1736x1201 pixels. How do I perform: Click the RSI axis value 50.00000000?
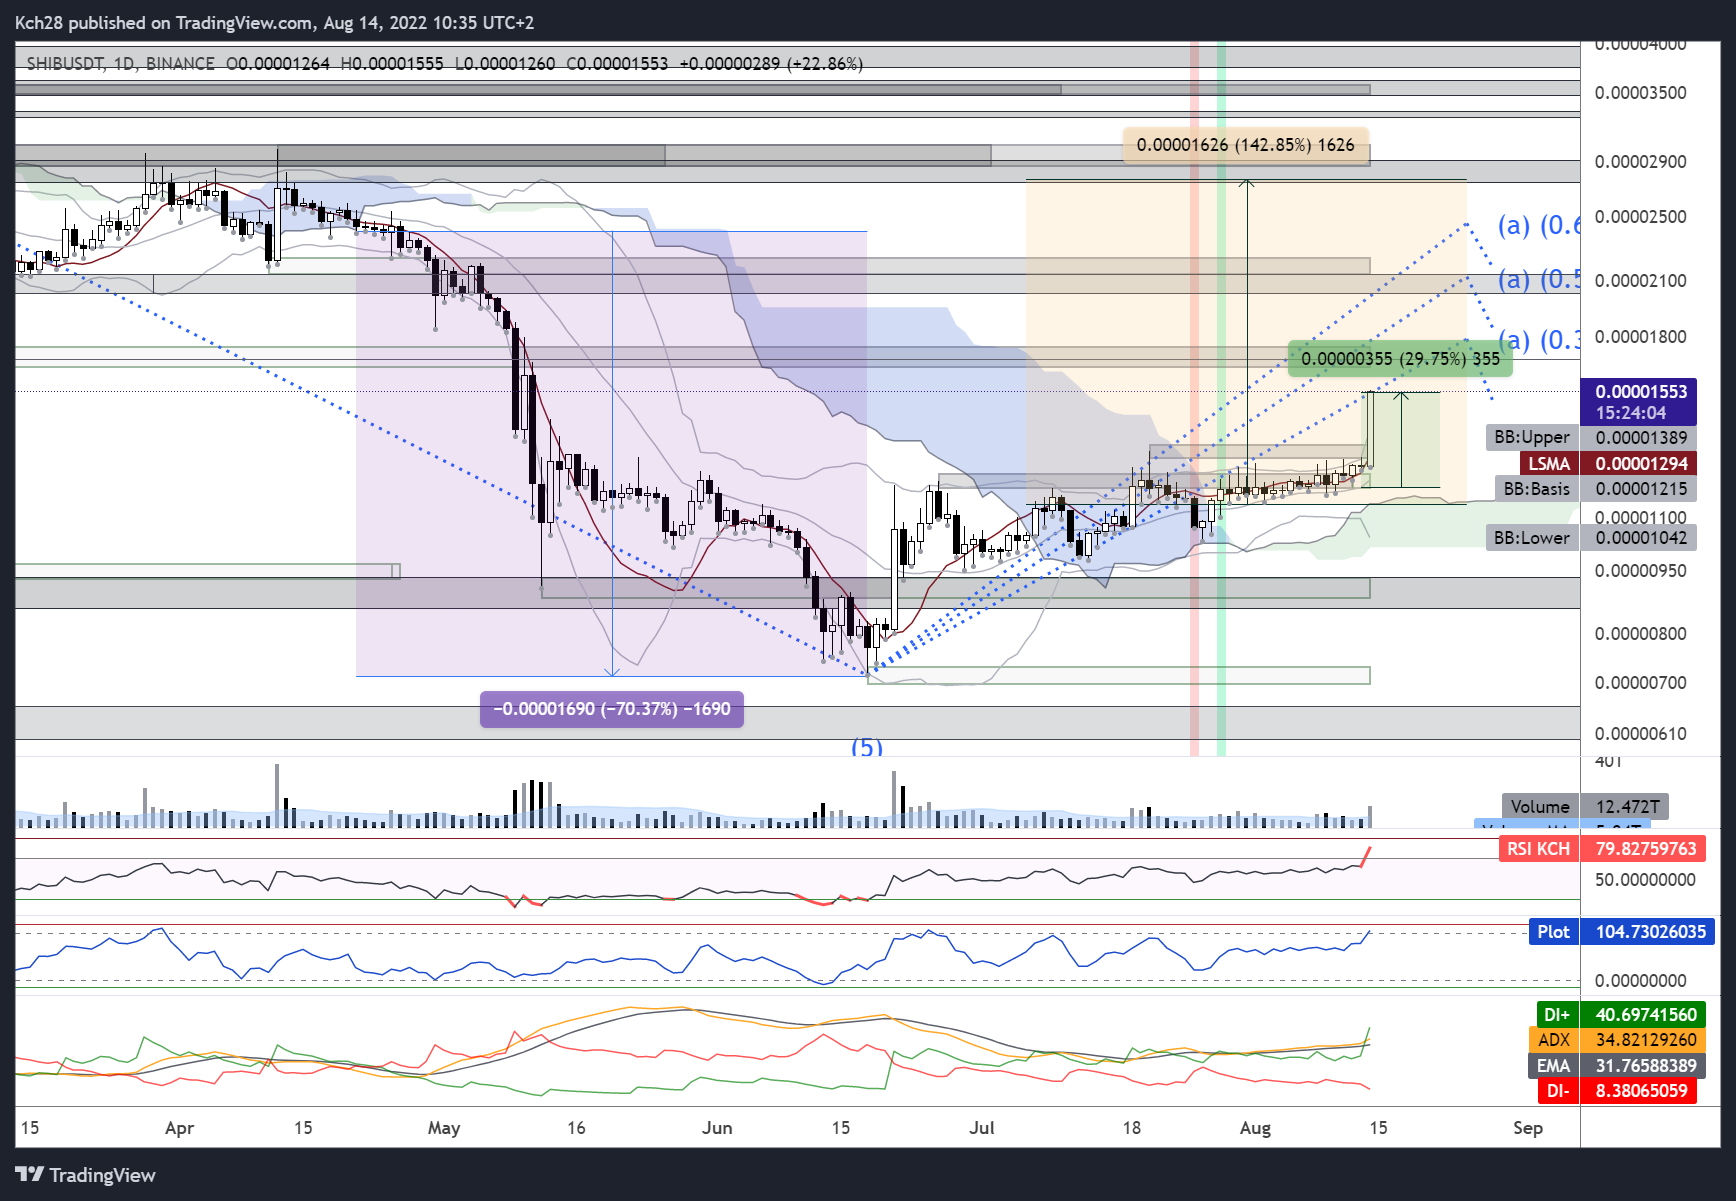tap(1645, 880)
